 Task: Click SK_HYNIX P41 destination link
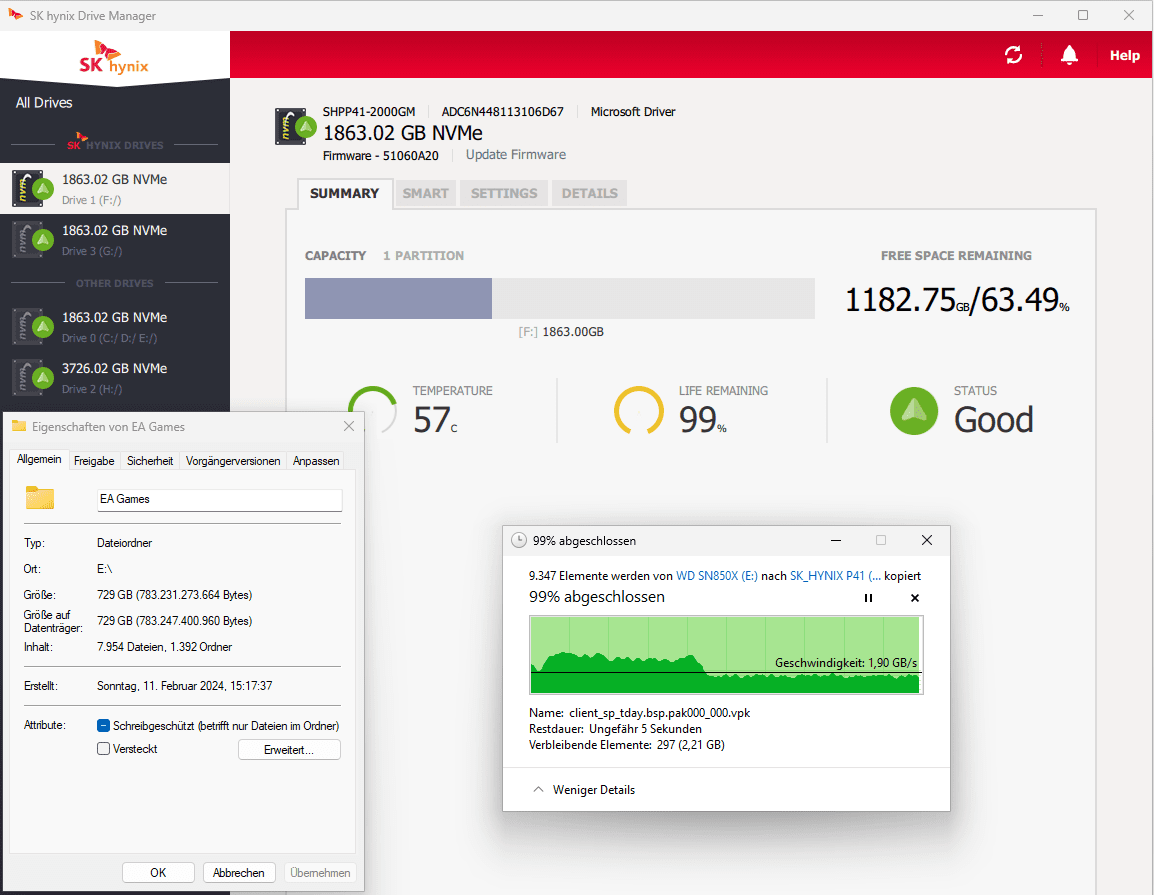835,576
